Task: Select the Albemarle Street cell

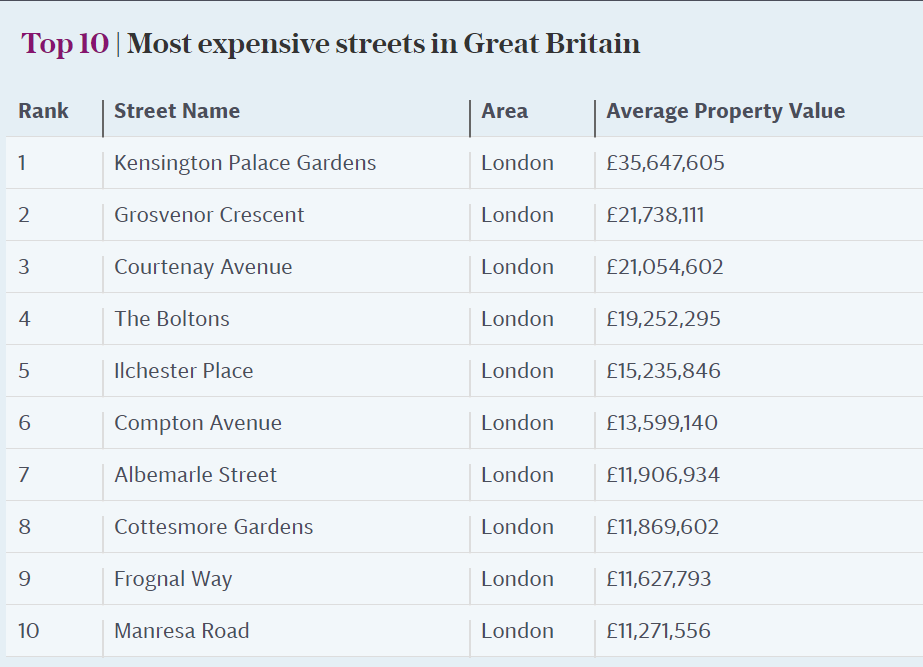Action: click(195, 475)
